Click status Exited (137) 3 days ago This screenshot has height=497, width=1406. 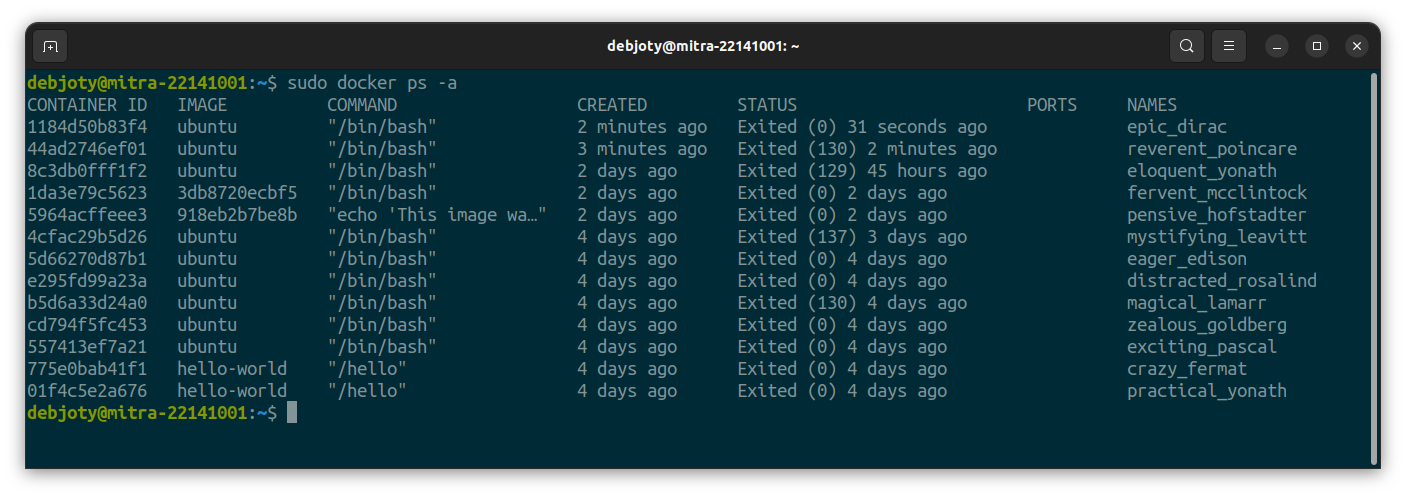(x=852, y=237)
